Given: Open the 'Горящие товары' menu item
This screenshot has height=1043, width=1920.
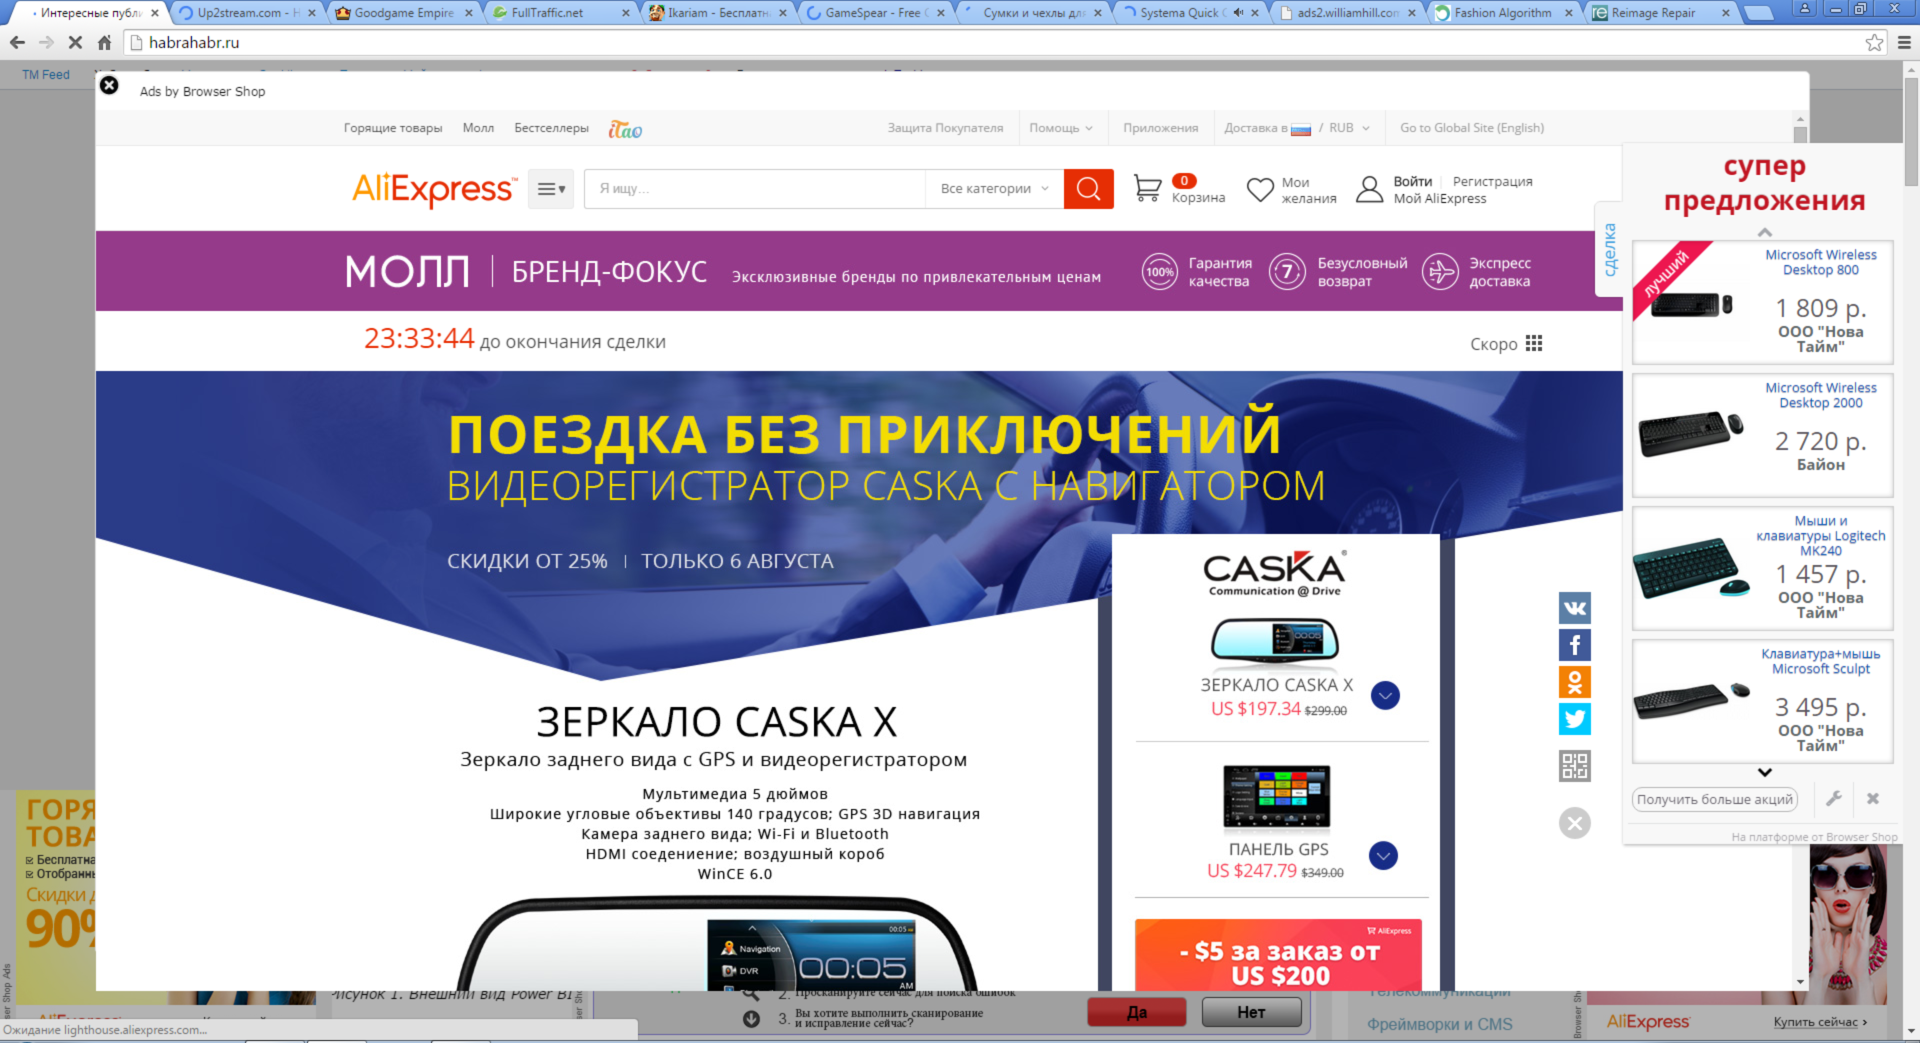Looking at the screenshot, I should tap(393, 128).
